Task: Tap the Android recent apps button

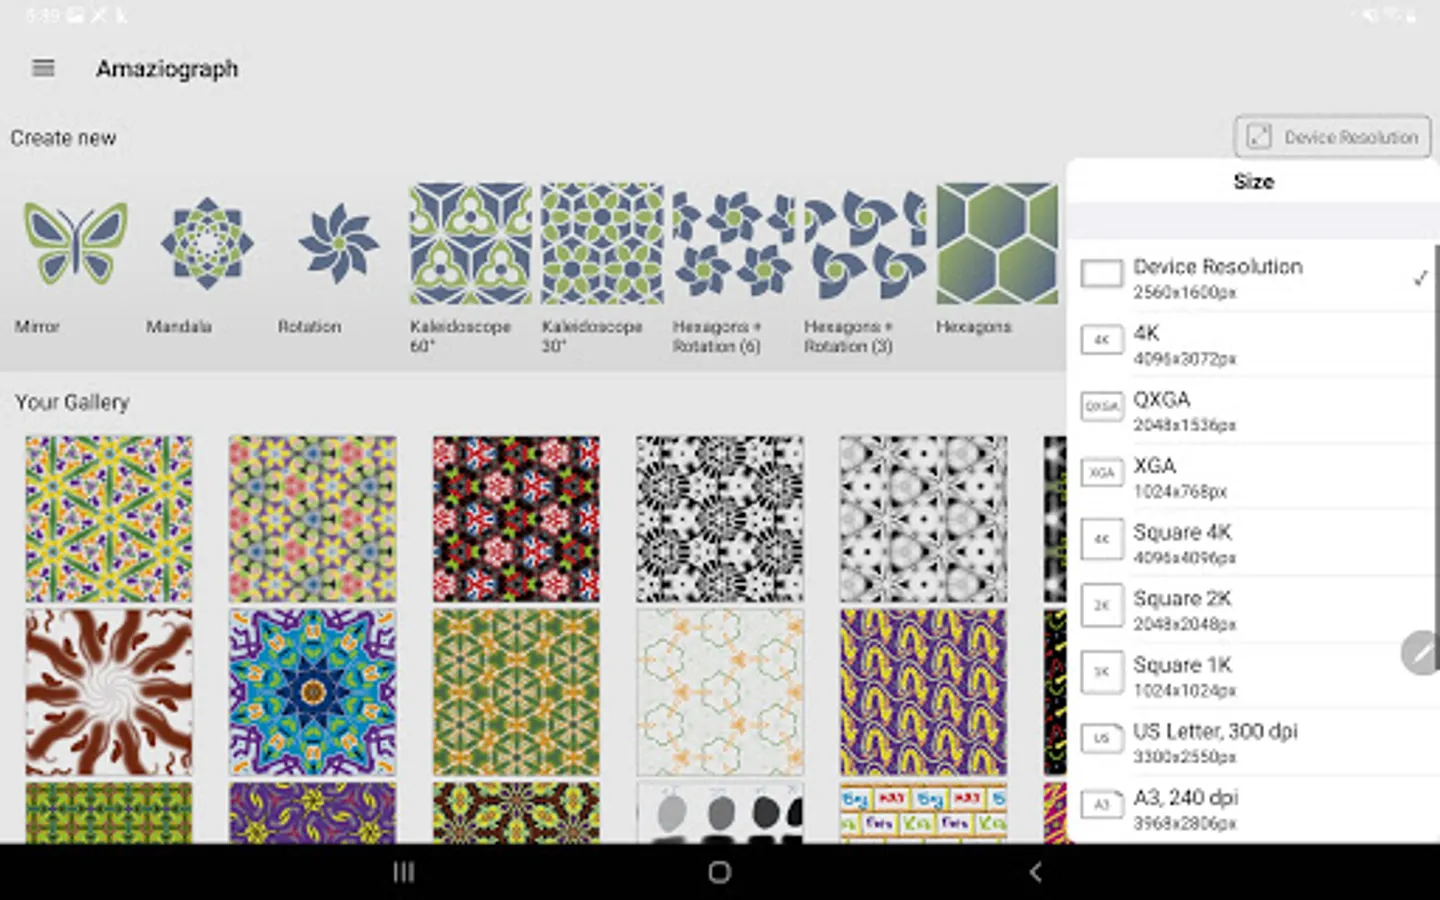Action: [403, 872]
